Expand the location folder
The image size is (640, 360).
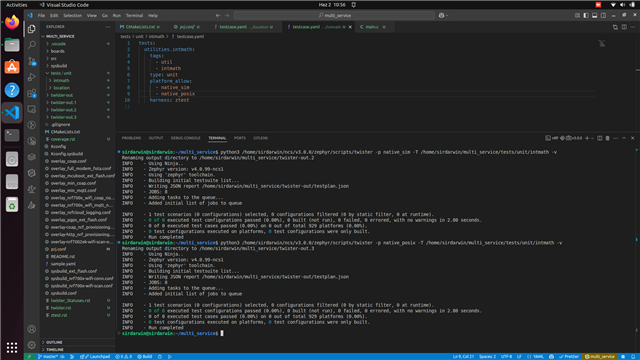click(x=77, y=88)
